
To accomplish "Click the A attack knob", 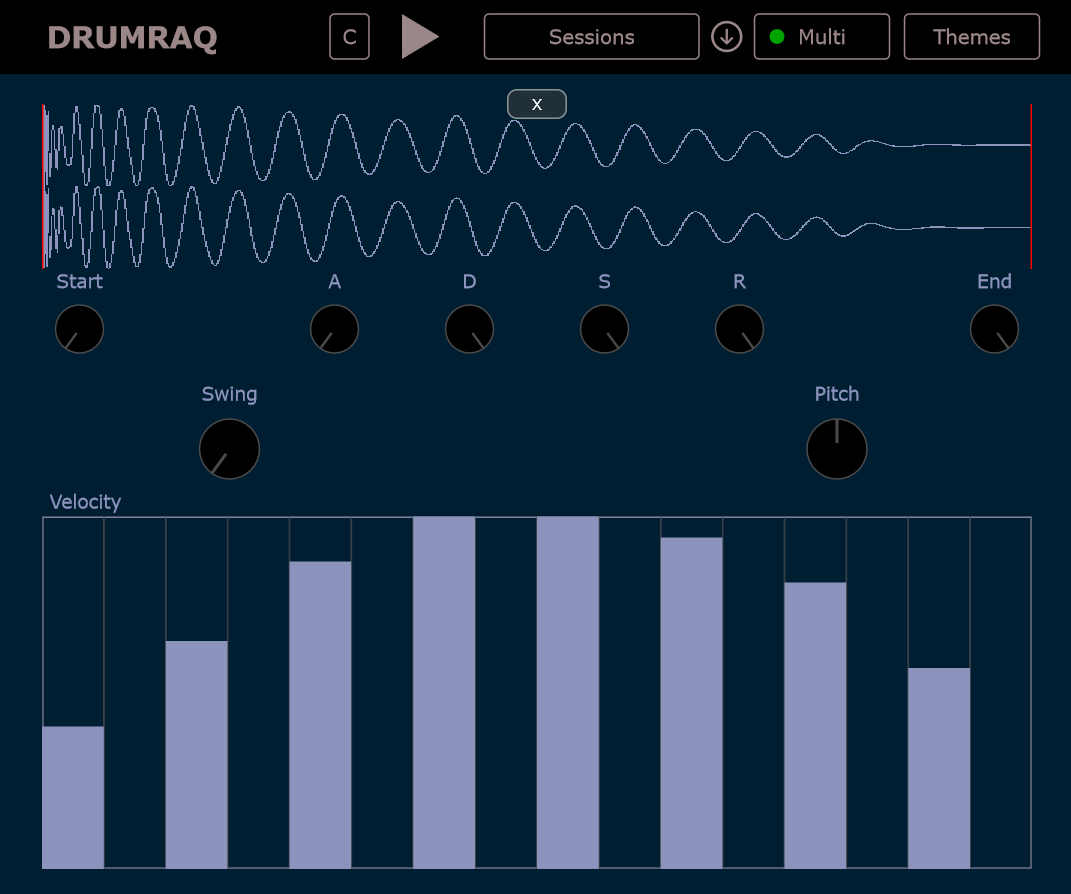I will click(335, 329).
